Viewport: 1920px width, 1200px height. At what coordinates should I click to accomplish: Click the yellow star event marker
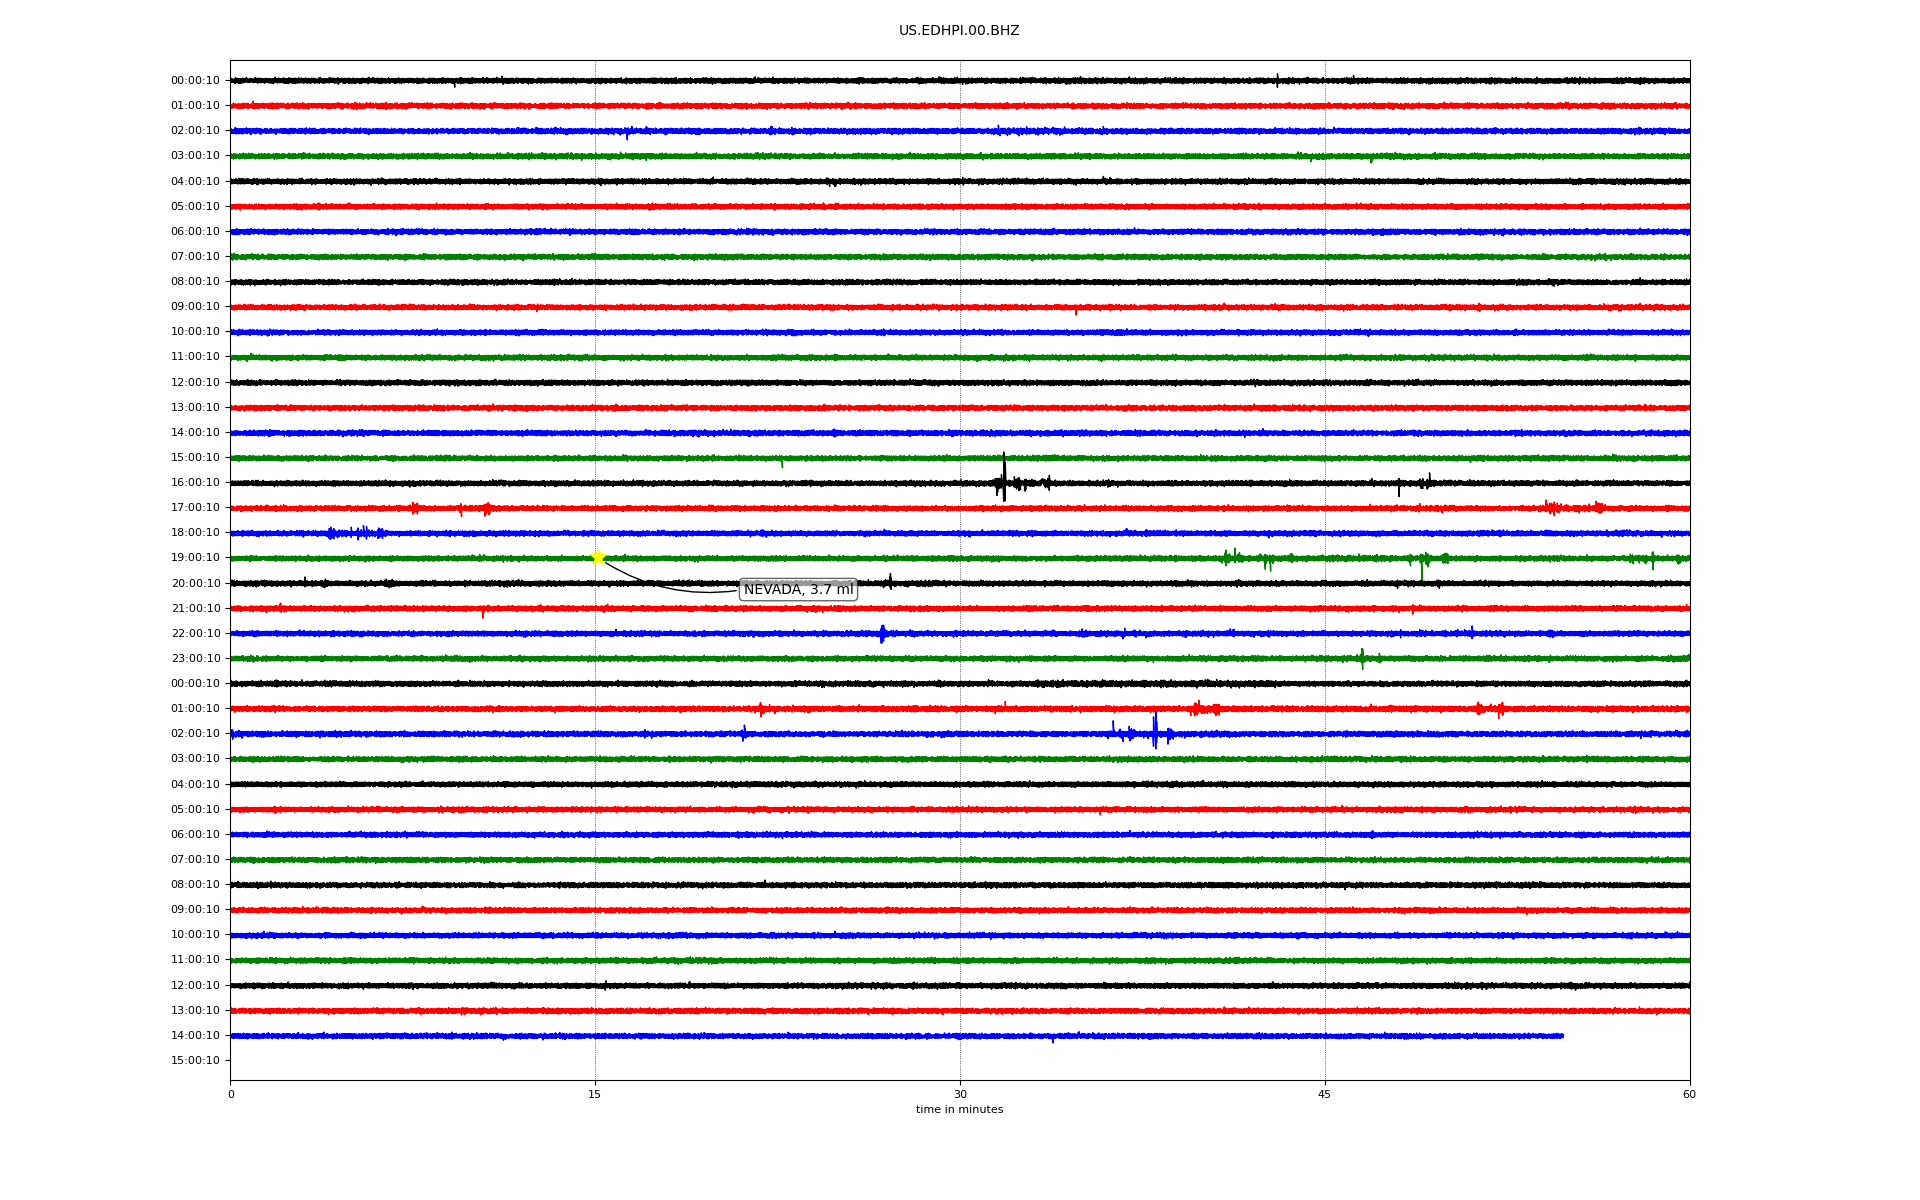point(598,557)
